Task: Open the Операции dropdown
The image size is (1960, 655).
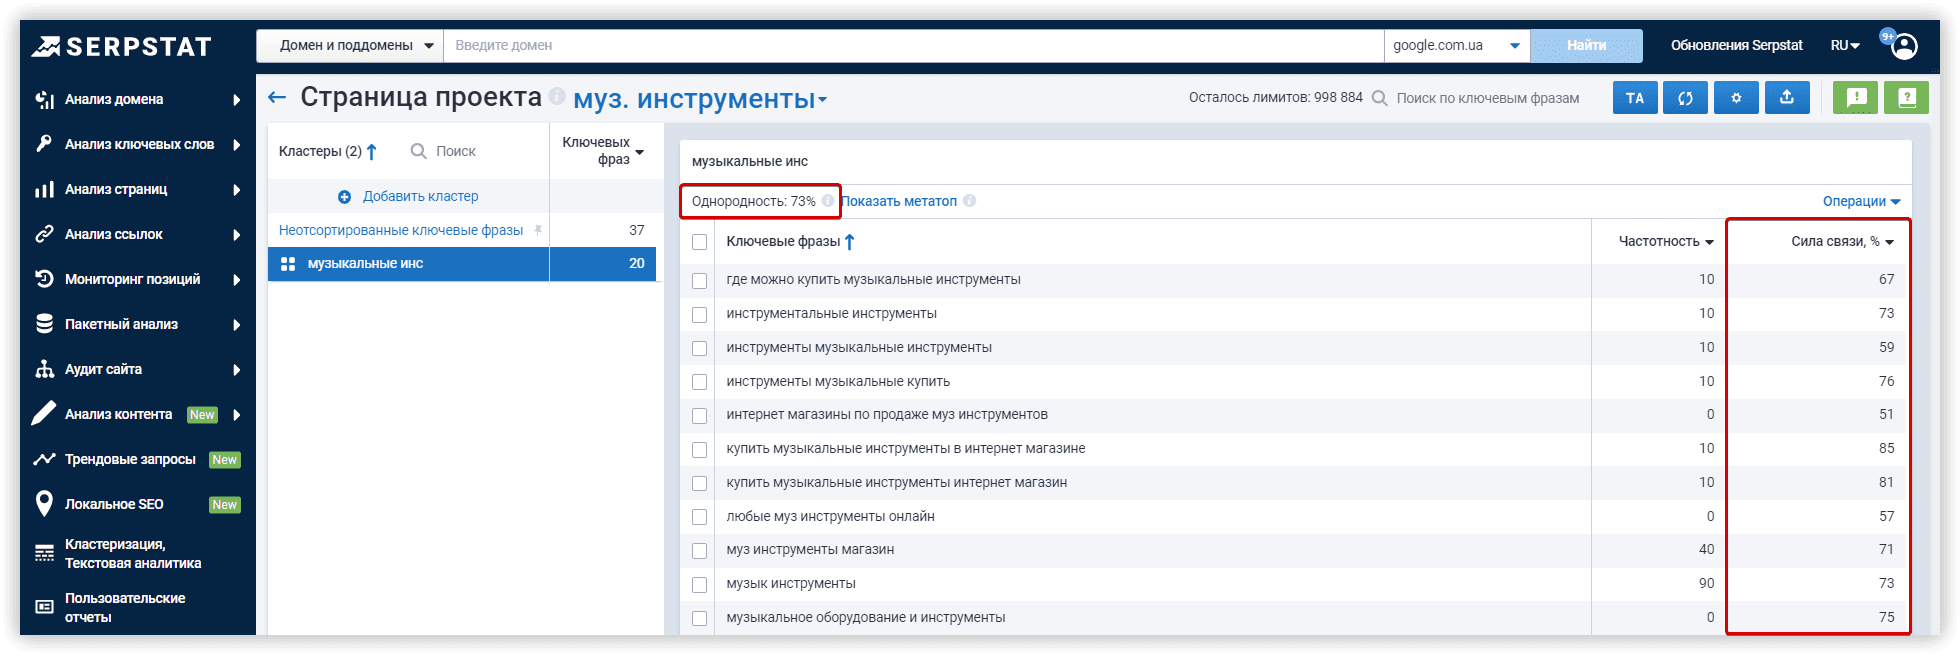Action: point(1861,201)
